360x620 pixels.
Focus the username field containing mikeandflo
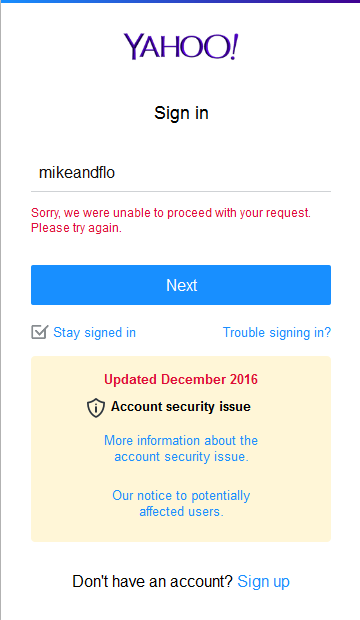[x=181, y=173]
